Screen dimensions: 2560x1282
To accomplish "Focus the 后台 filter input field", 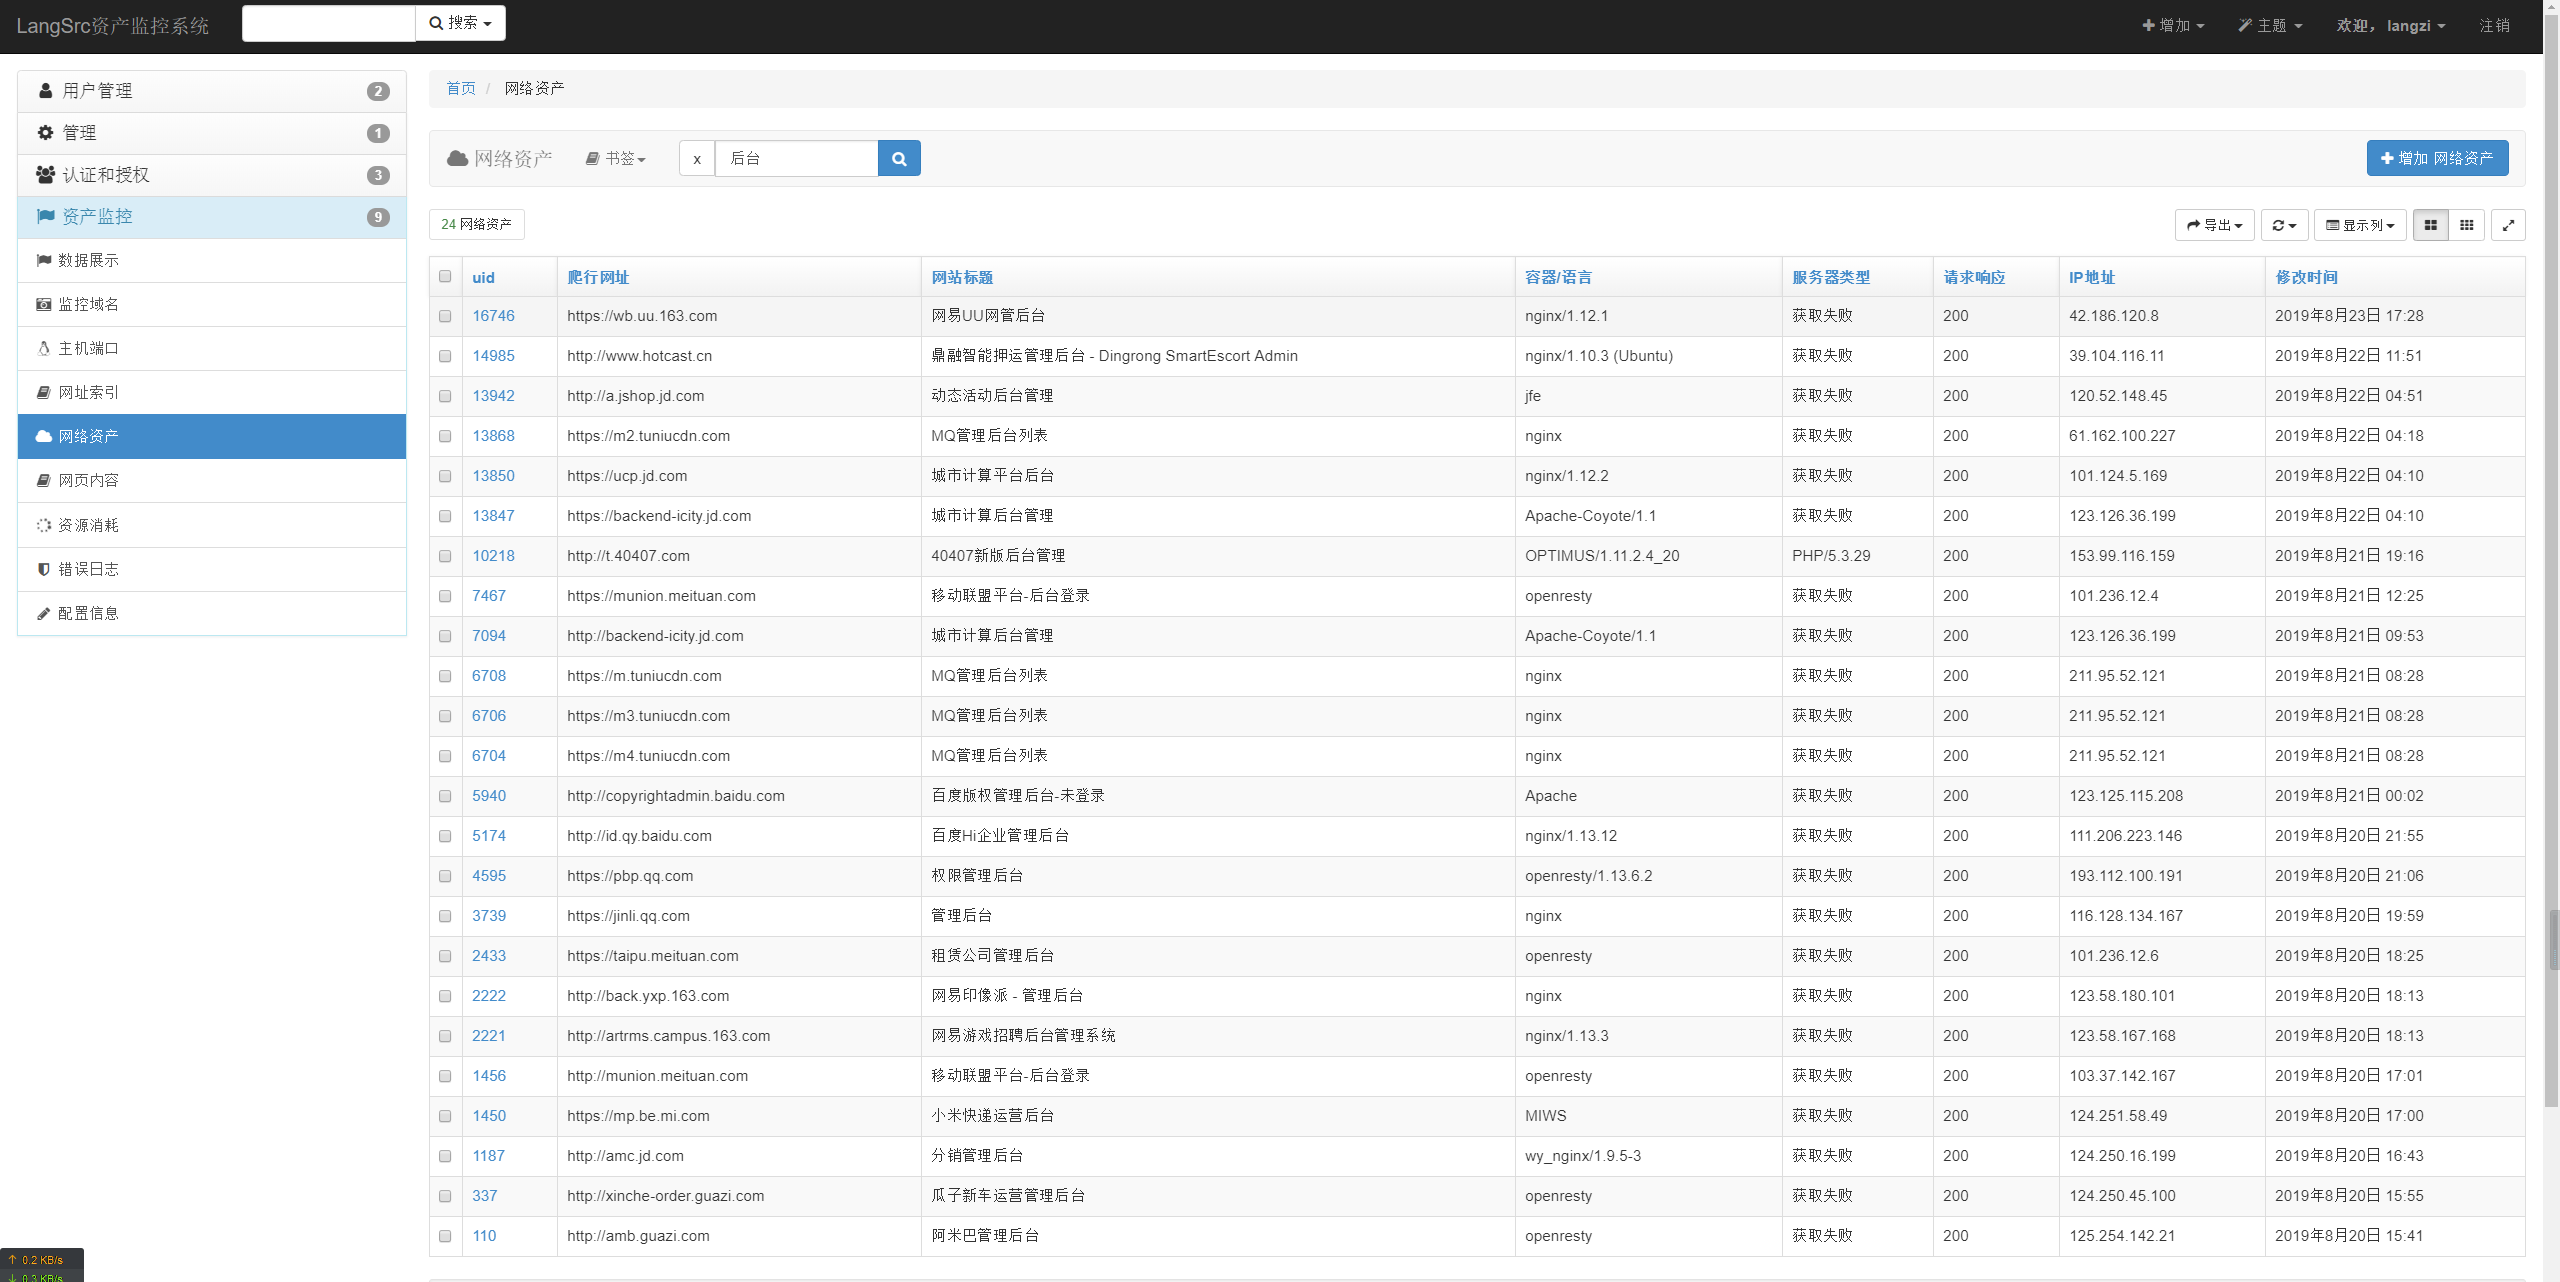I will 797,158.
